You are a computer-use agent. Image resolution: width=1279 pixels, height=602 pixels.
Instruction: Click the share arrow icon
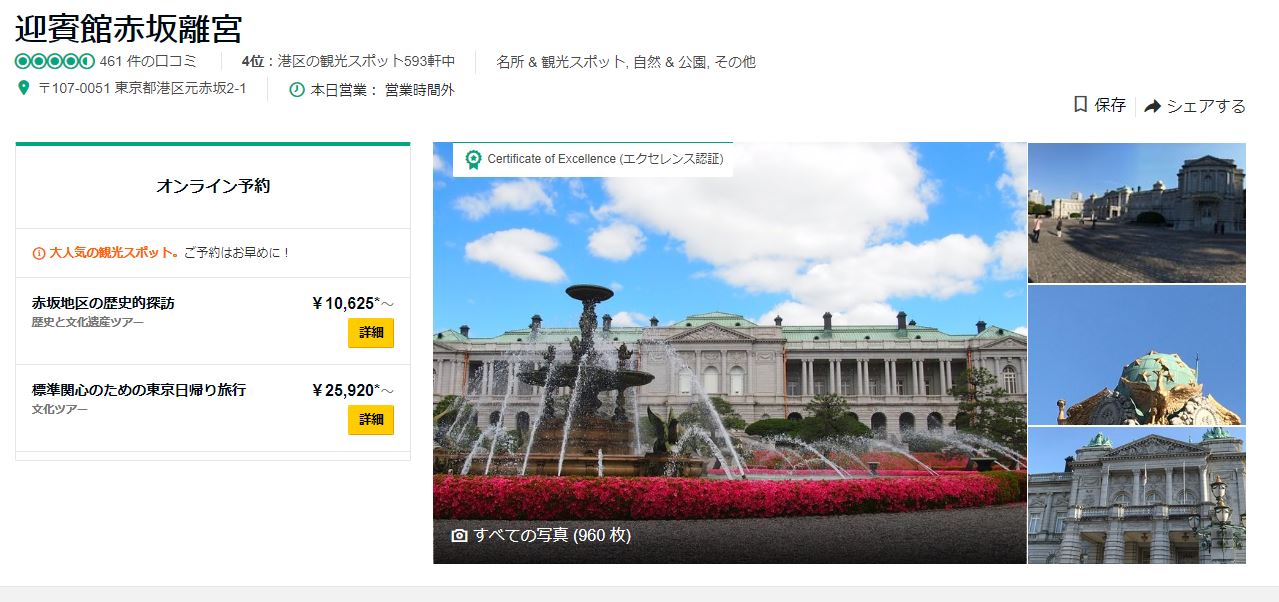1152,106
